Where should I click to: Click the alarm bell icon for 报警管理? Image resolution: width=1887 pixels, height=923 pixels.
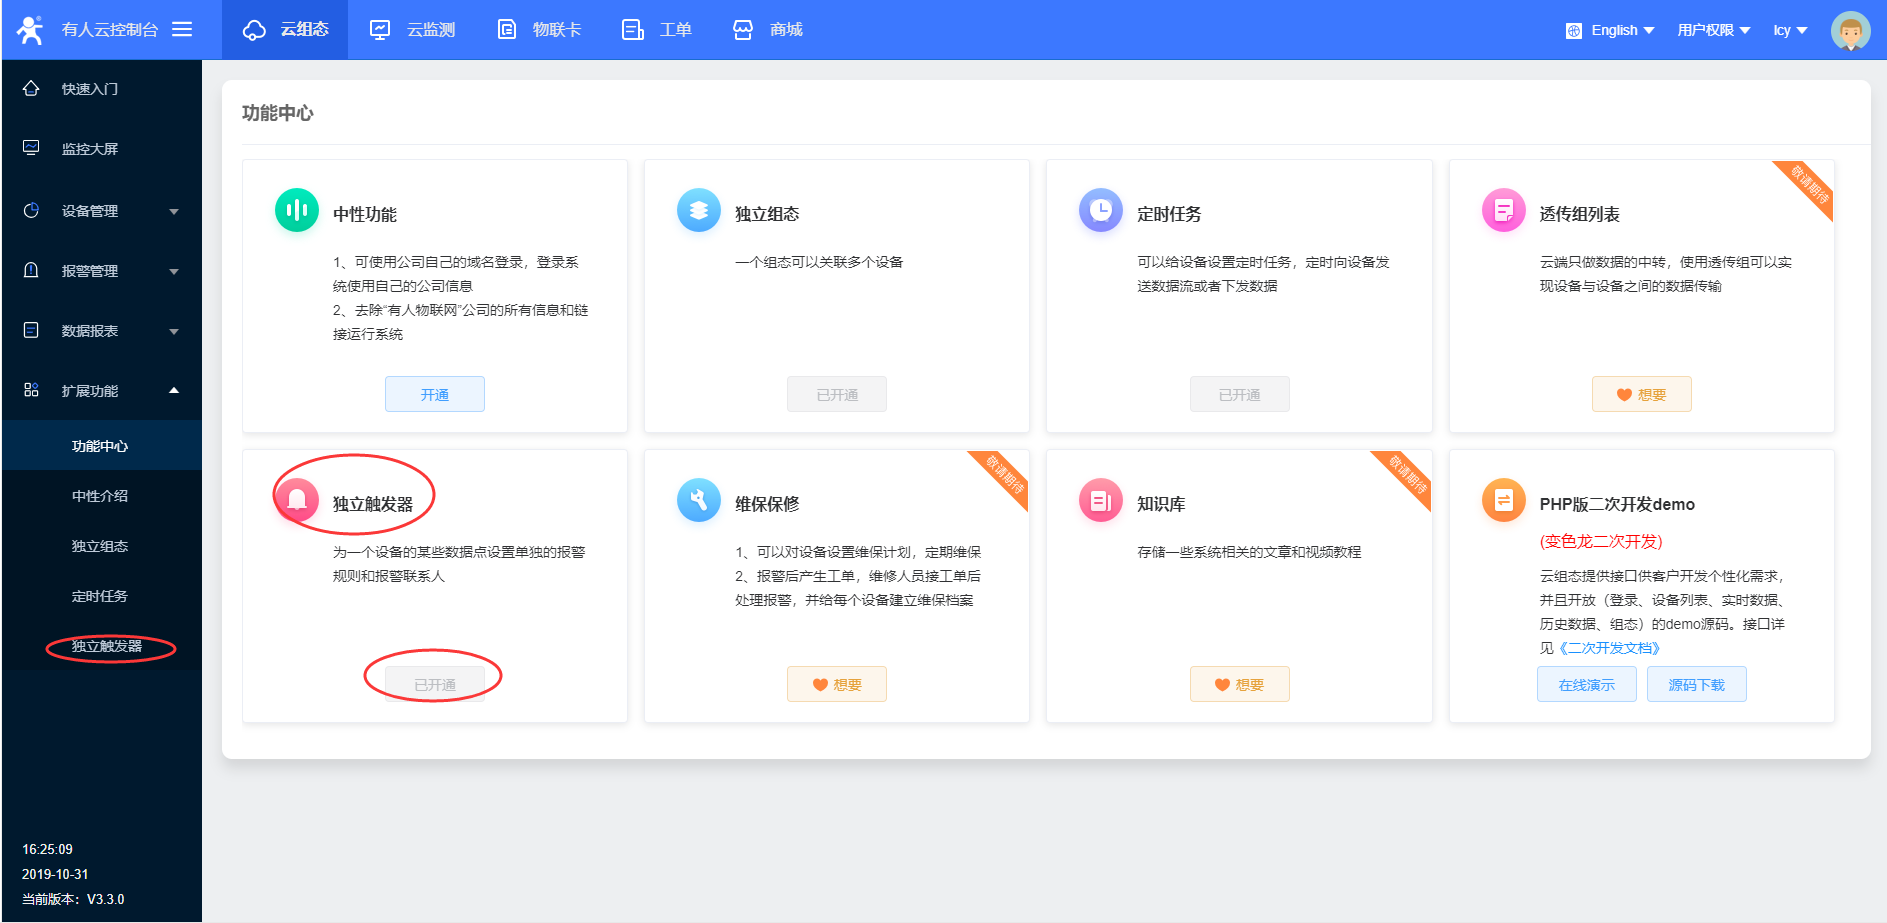click(x=31, y=270)
